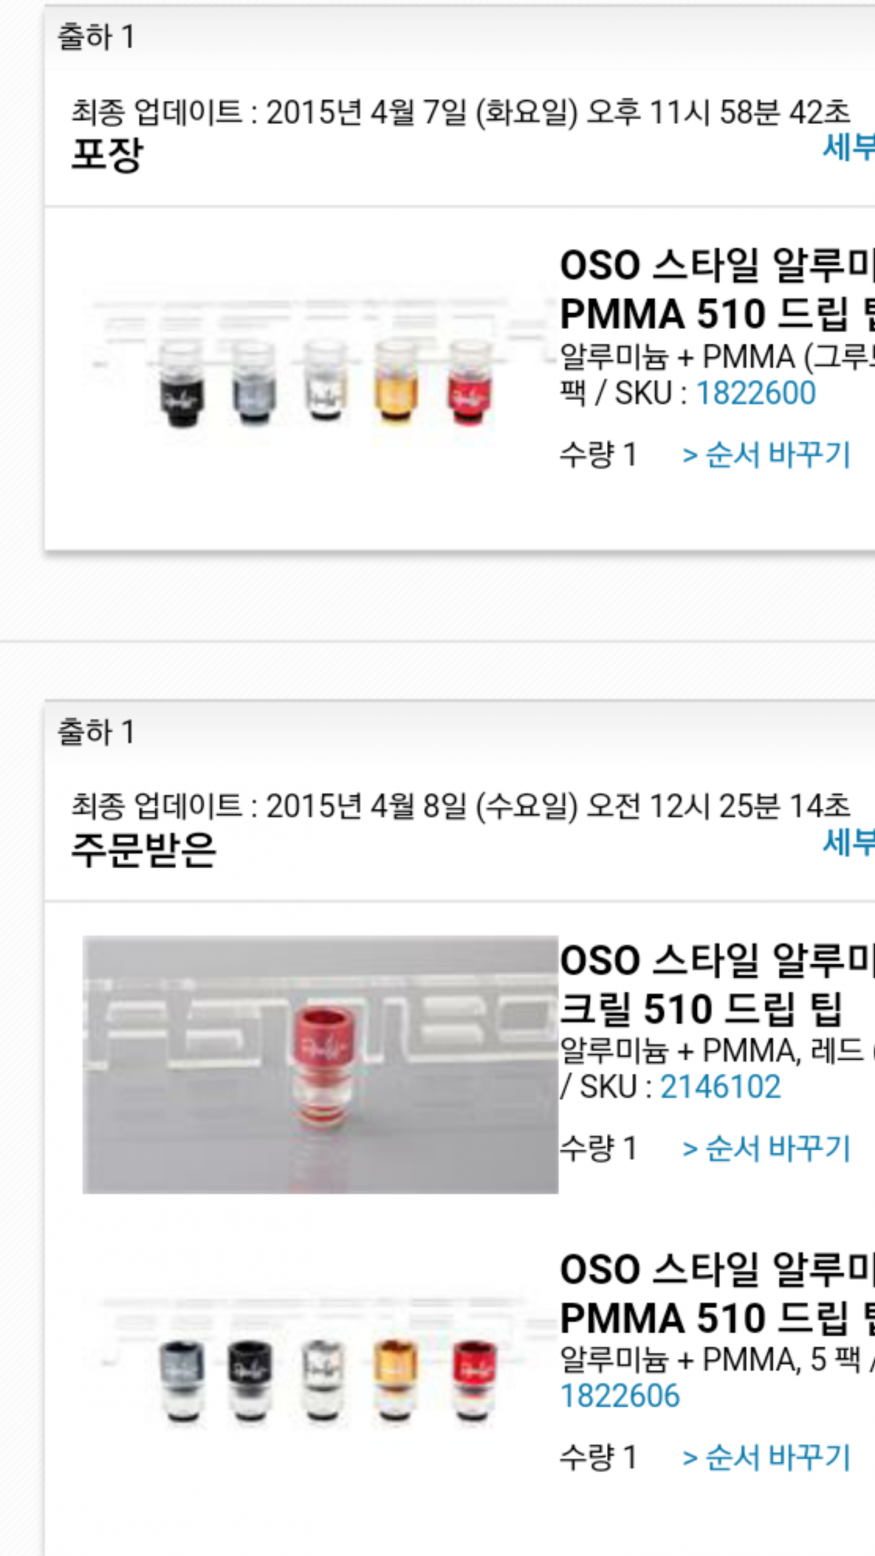Open SKU 2146102 product link
The height and width of the screenshot is (1556, 875).
[x=720, y=1087]
